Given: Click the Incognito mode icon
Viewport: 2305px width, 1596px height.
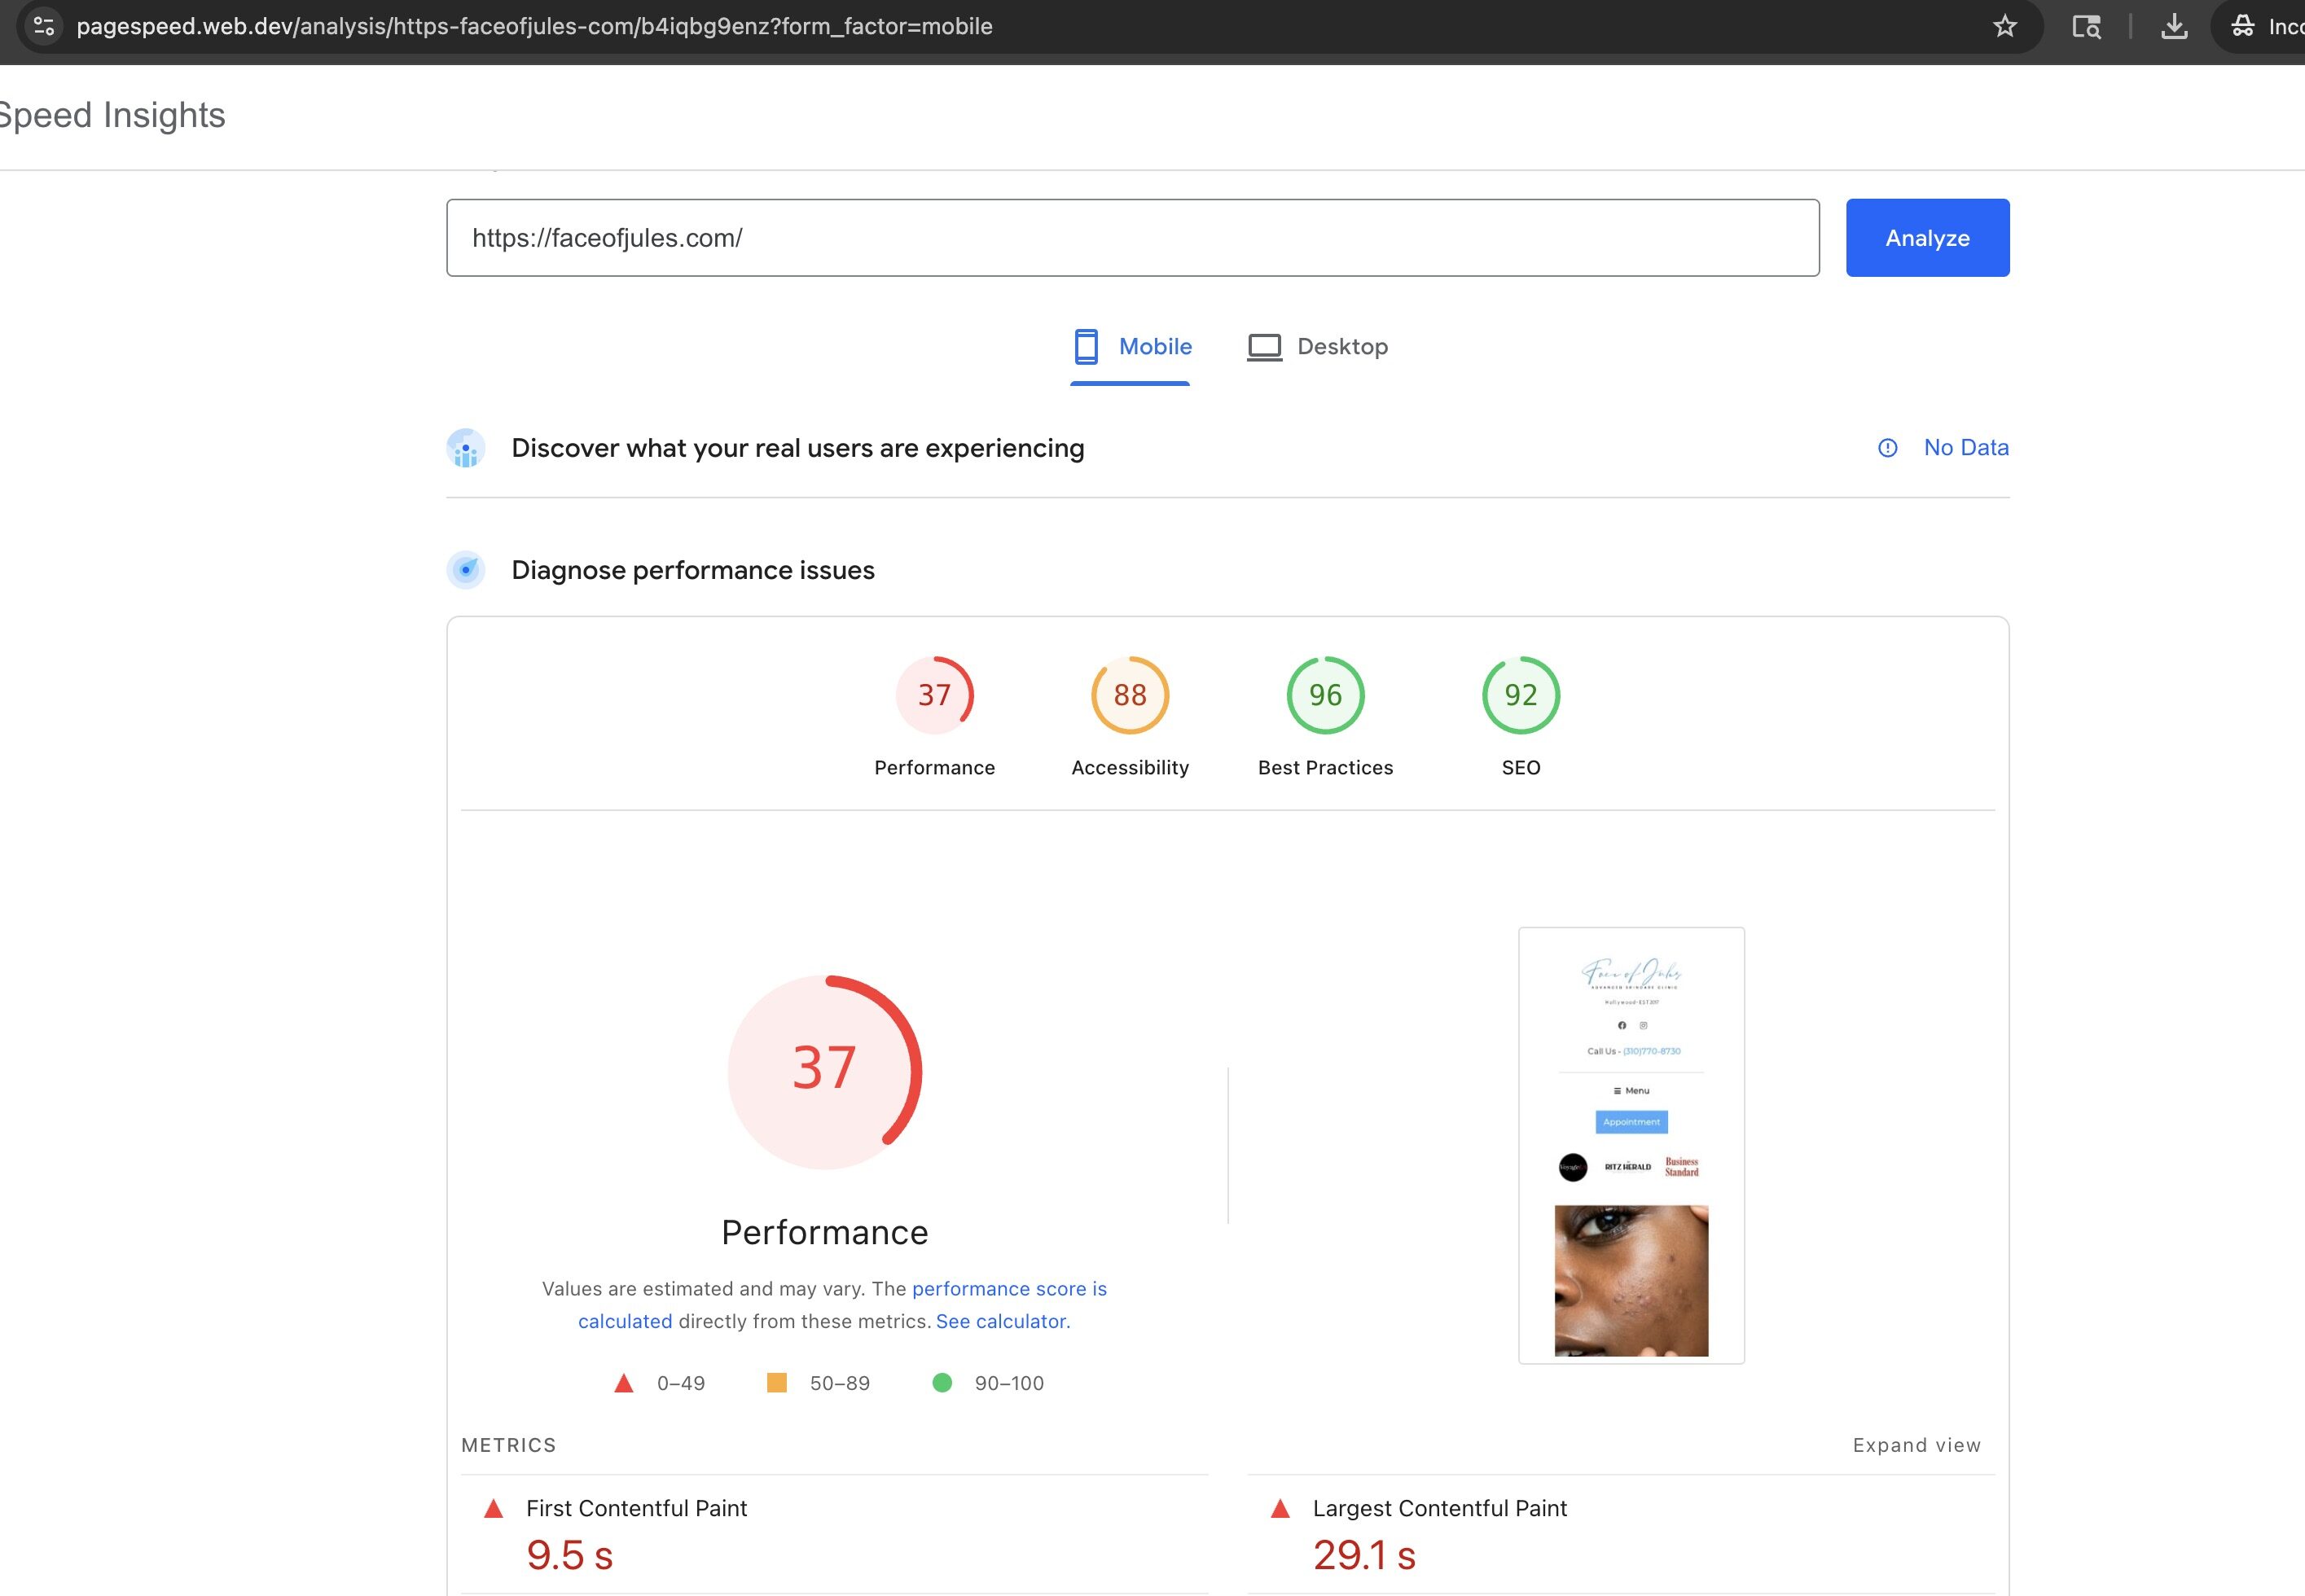Looking at the screenshot, I should pos(2243,26).
